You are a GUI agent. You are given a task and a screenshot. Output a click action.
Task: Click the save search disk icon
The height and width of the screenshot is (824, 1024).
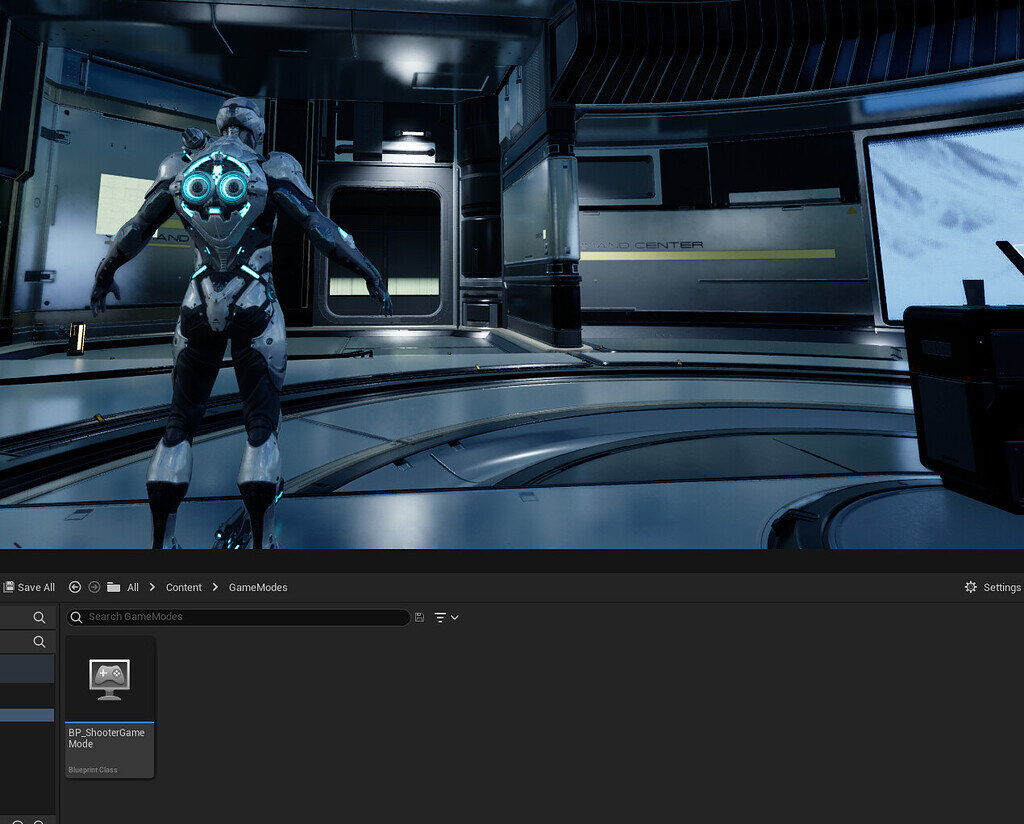tap(419, 617)
